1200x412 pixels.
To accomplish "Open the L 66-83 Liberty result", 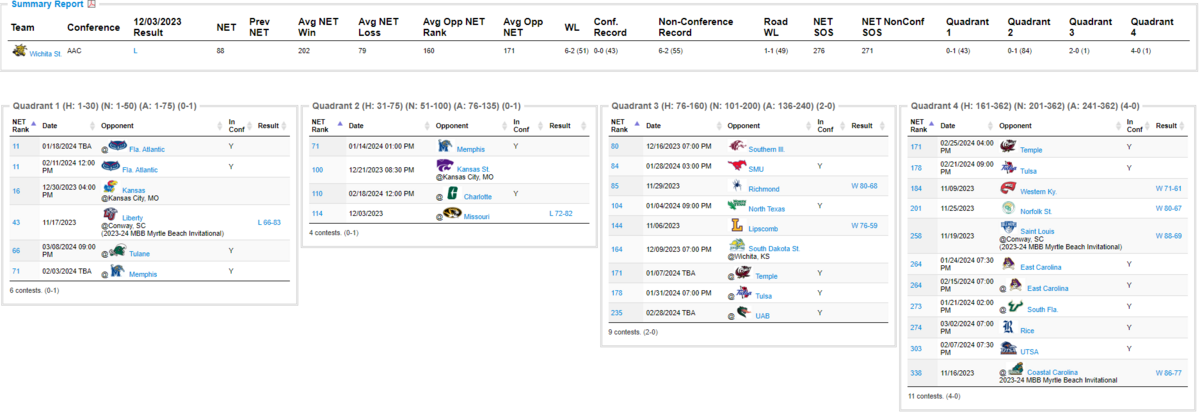I will pyautogui.click(x=269, y=222).
